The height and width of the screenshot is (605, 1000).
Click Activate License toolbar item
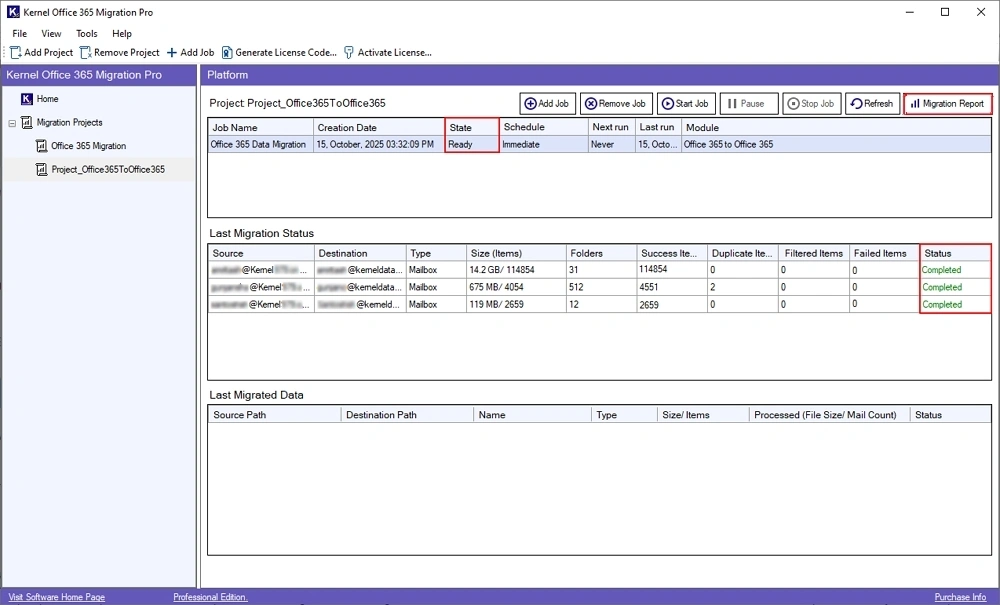click(x=388, y=53)
